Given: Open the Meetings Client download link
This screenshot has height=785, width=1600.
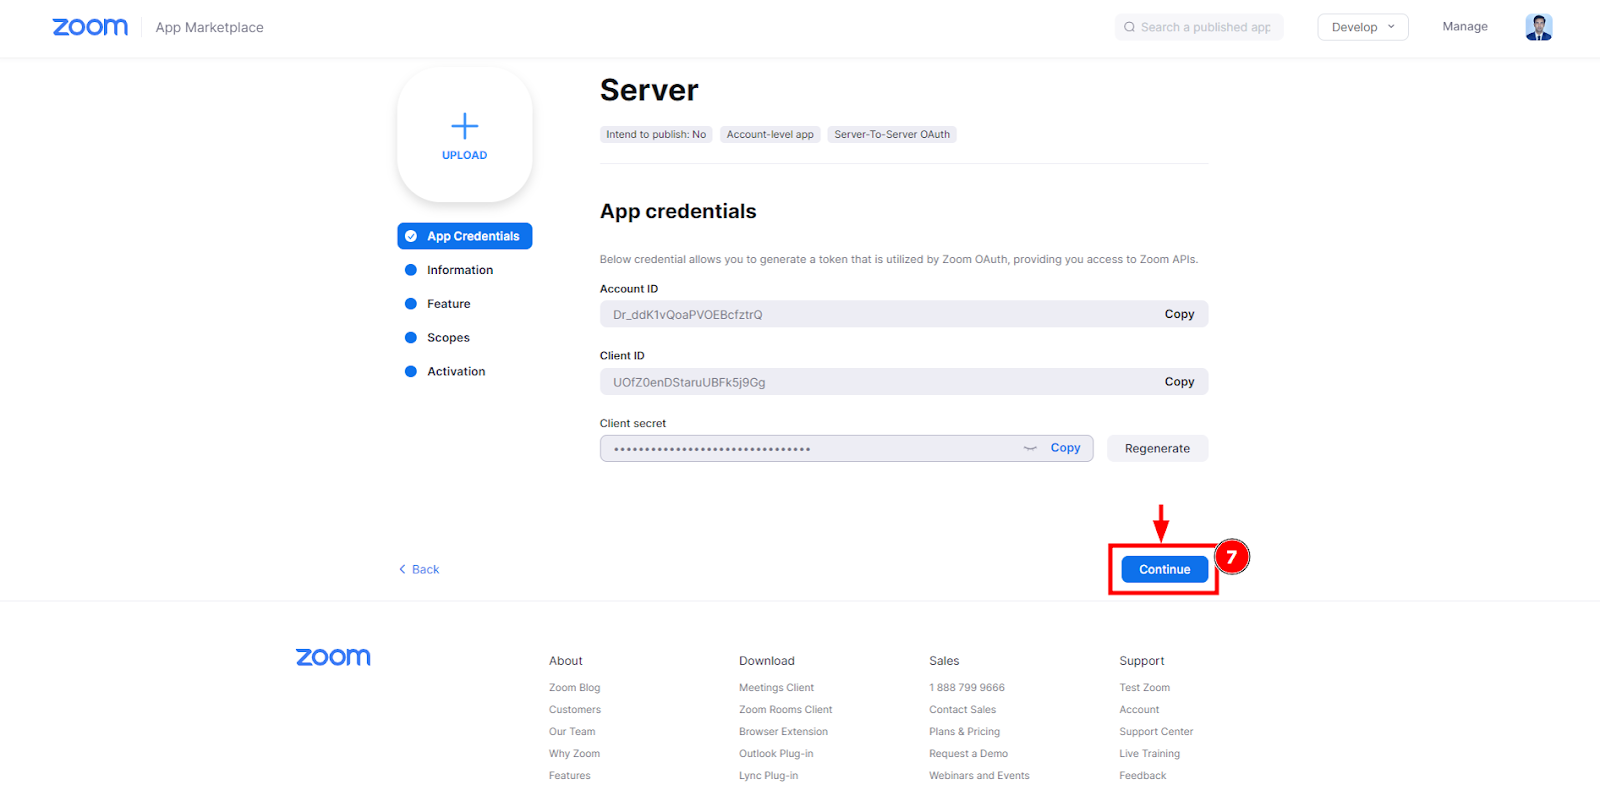Looking at the screenshot, I should point(776,688).
